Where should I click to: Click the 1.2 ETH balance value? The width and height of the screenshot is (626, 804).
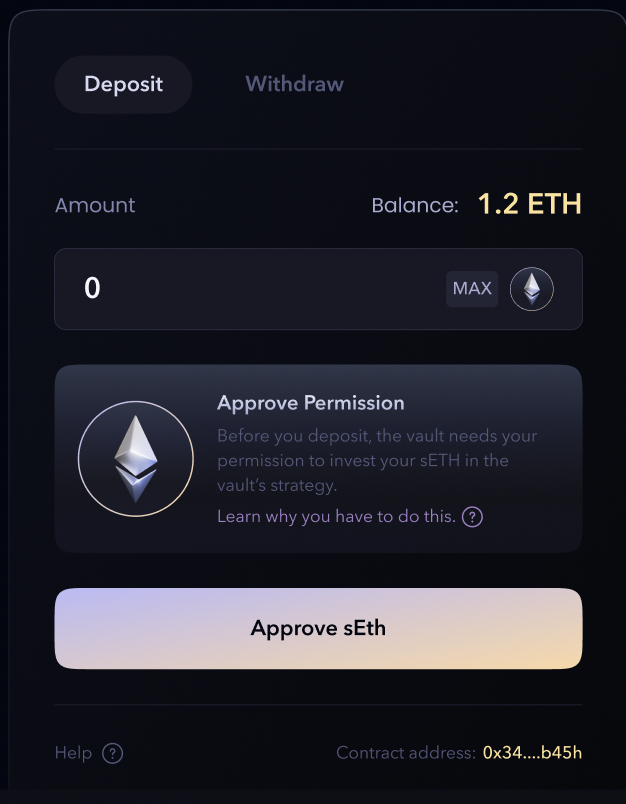point(529,205)
